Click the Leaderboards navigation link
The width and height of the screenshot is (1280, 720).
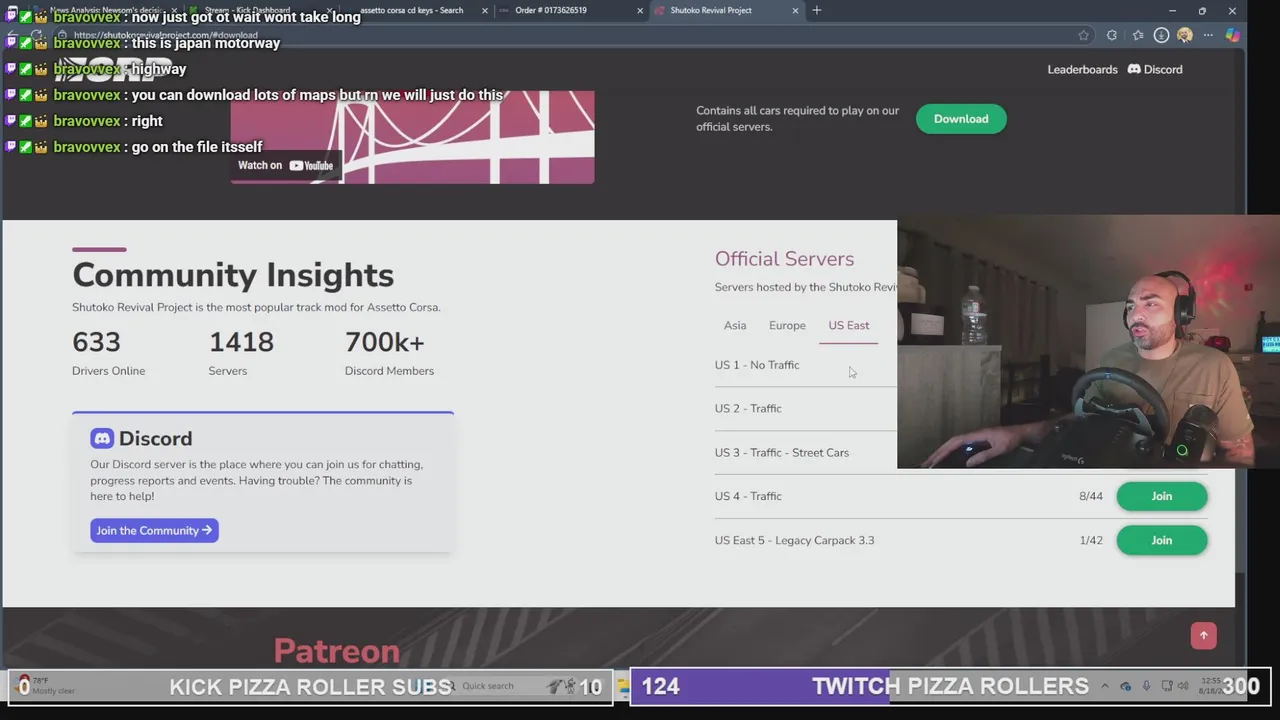click(1082, 69)
